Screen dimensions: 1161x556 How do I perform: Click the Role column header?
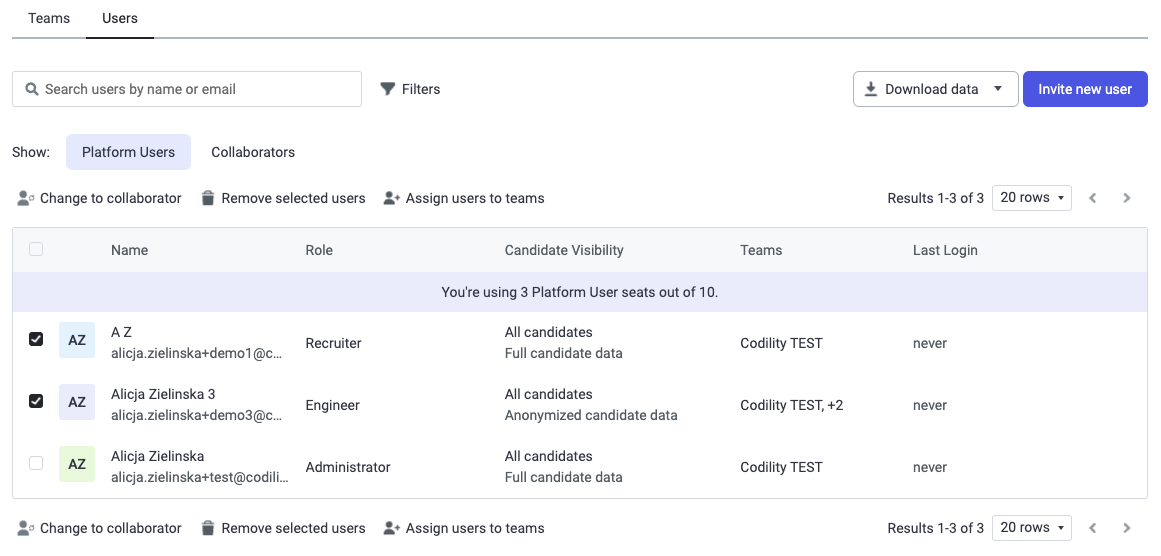(319, 250)
